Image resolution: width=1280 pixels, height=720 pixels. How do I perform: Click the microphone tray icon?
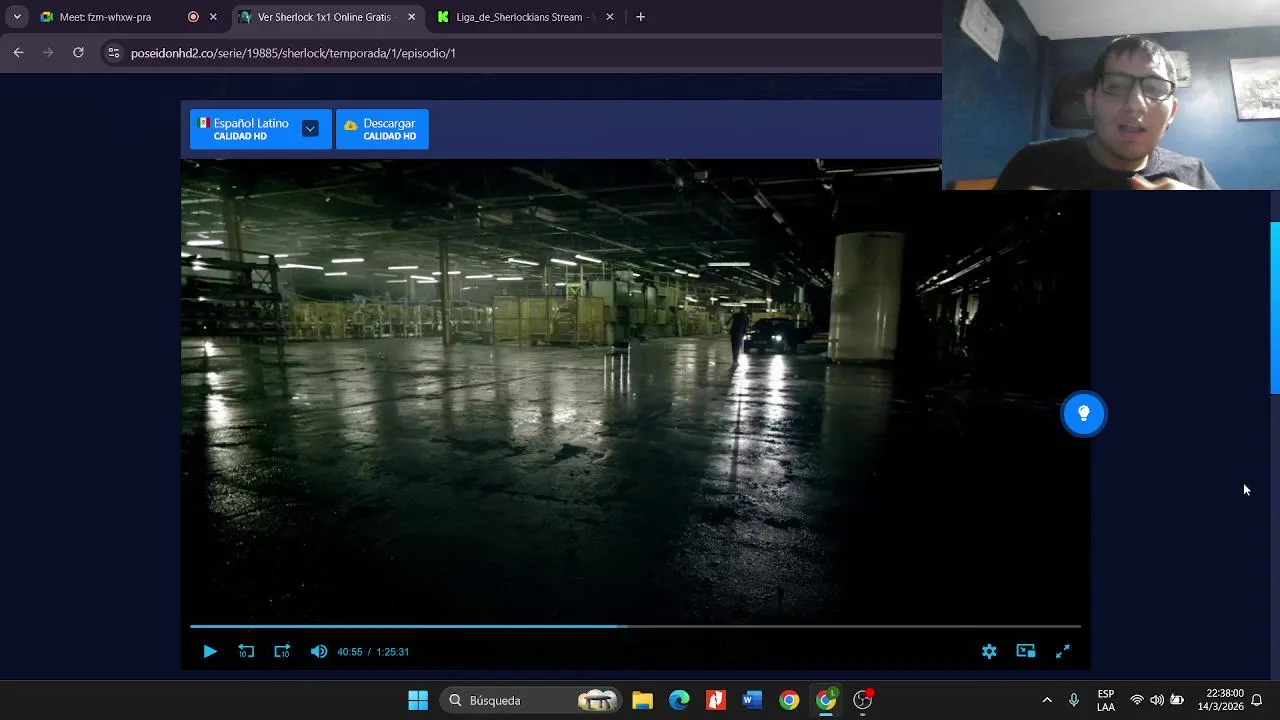point(1074,700)
